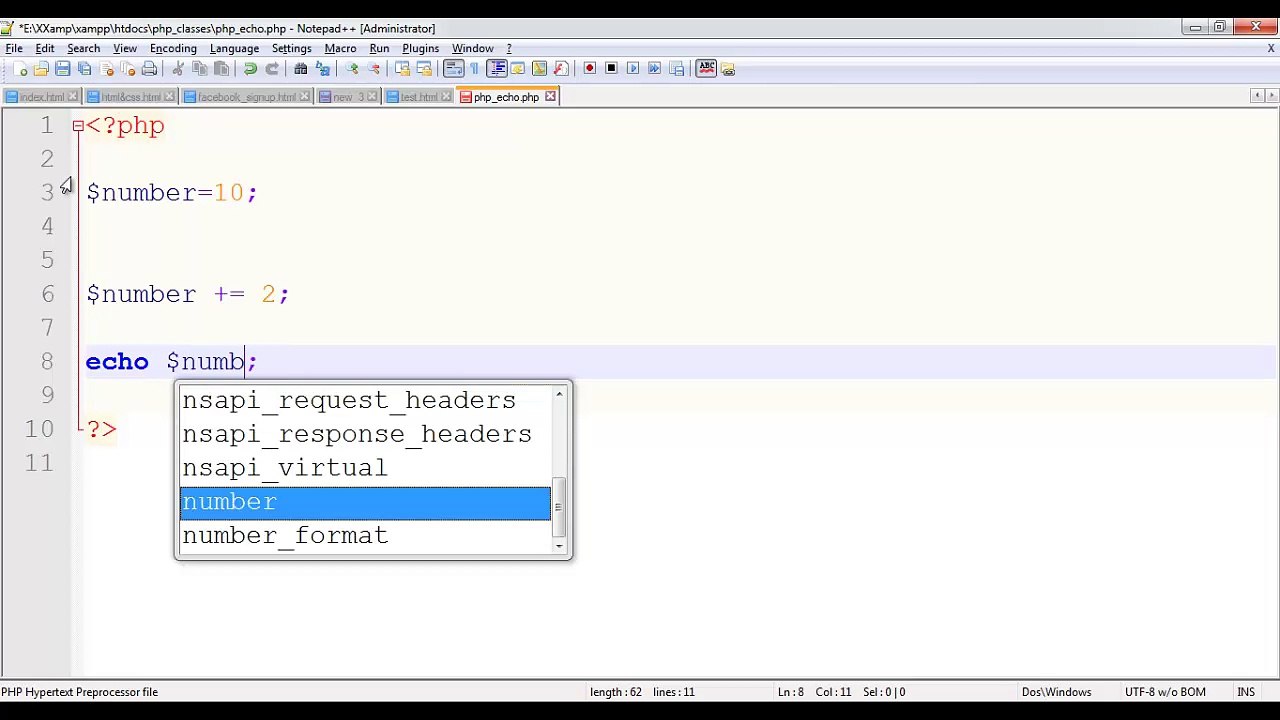Image resolution: width=1280 pixels, height=720 pixels.
Task: Open the Plugins menu
Action: [x=420, y=48]
